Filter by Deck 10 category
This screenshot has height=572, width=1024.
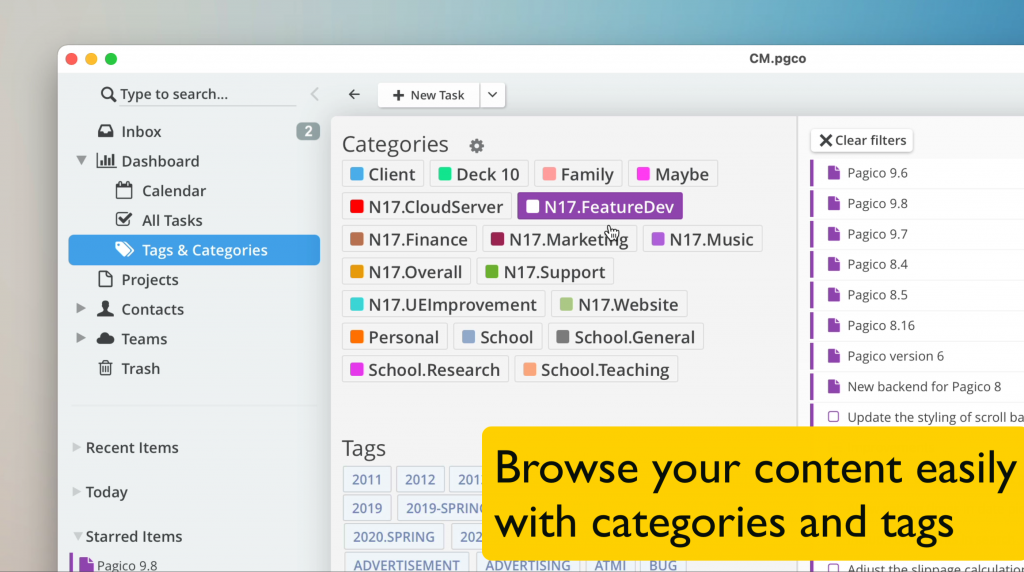479,174
